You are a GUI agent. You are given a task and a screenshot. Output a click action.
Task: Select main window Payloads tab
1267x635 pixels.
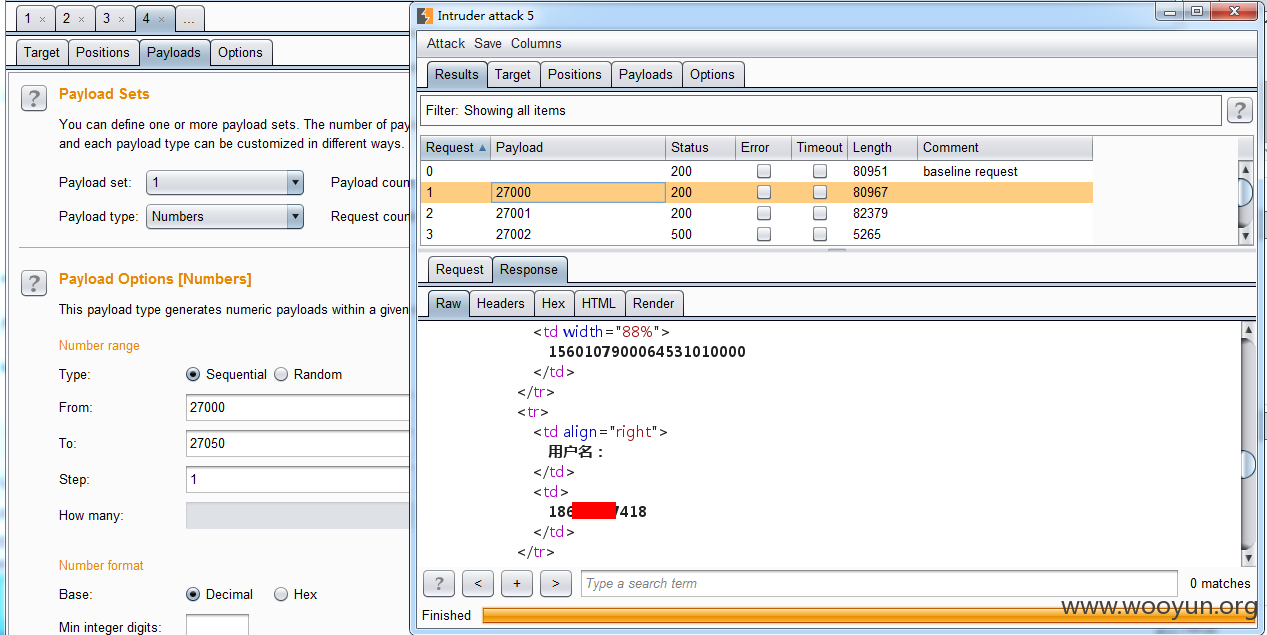coord(174,52)
